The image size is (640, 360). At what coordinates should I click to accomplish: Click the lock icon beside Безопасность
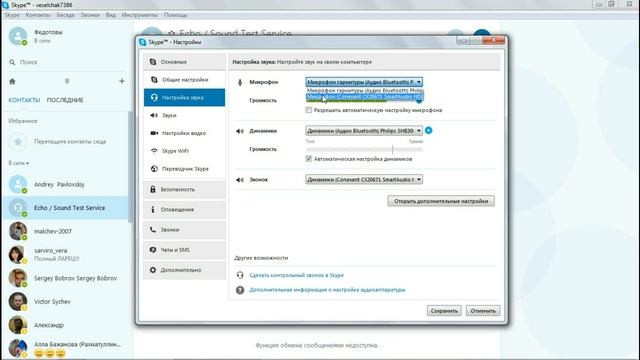click(x=153, y=189)
